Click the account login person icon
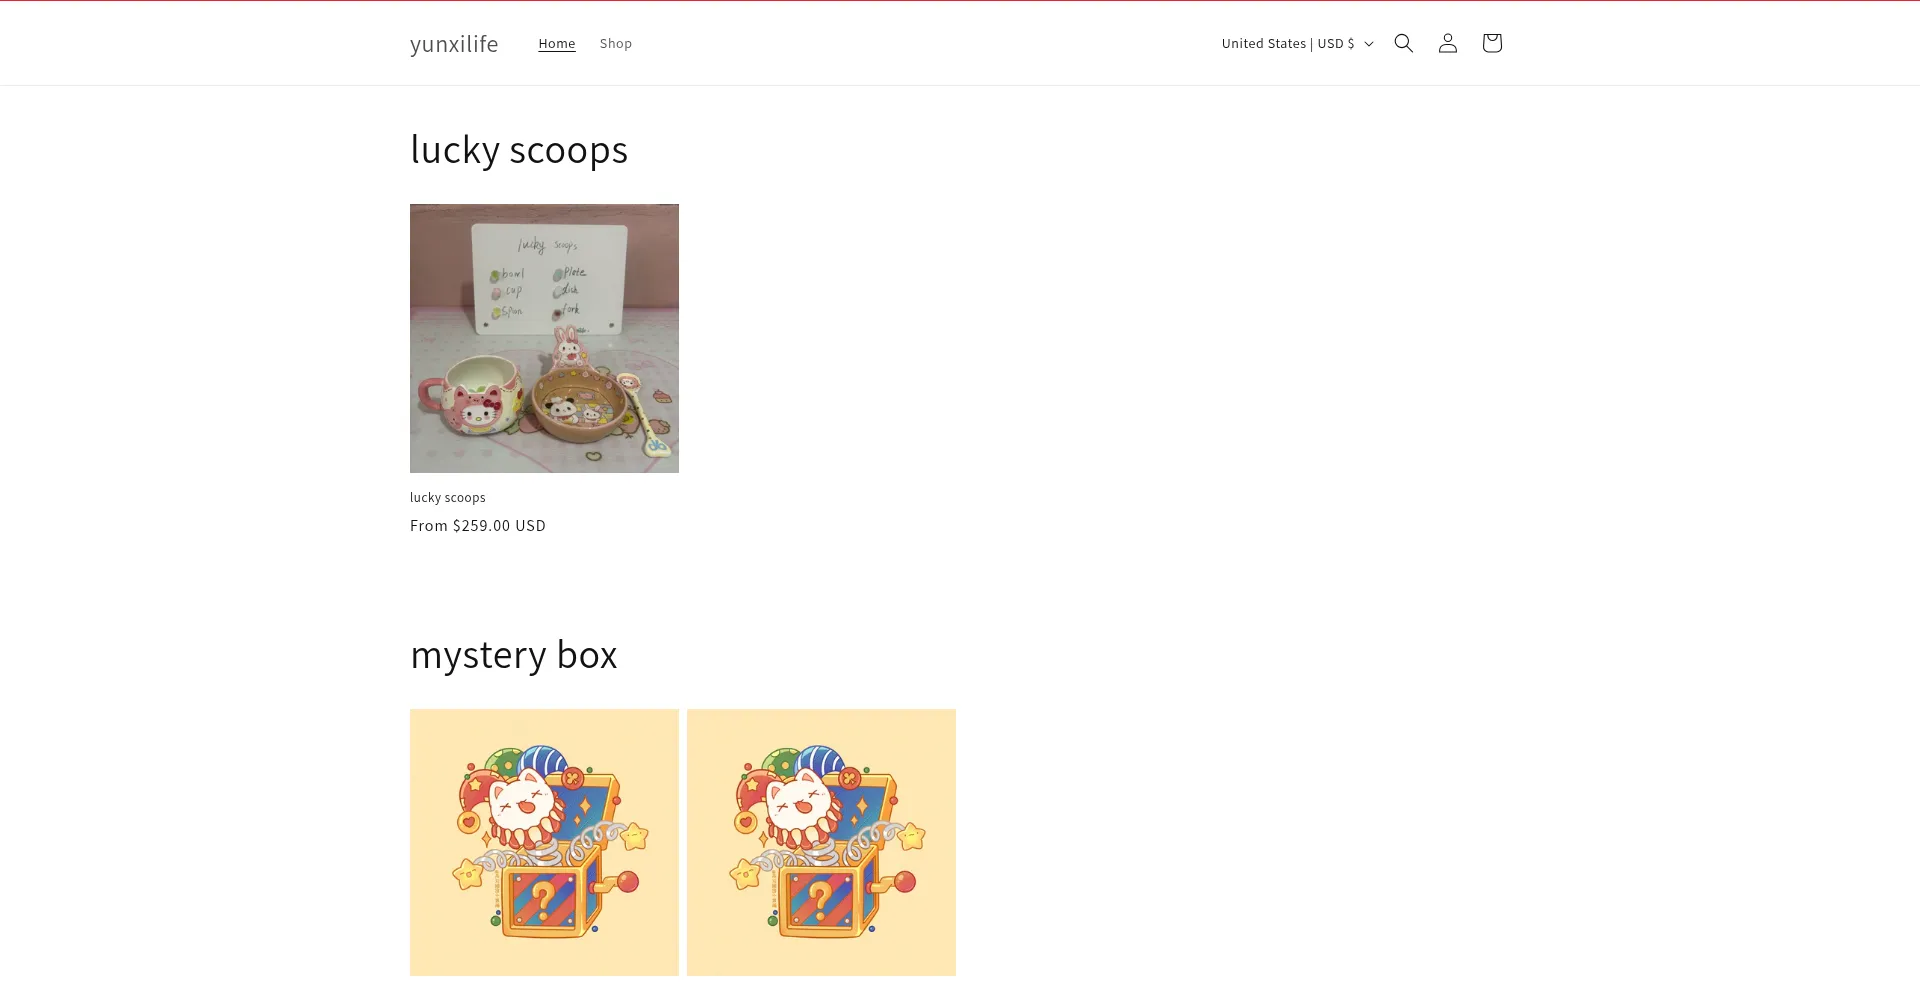This screenshot has height=993, width=1920. (1447, 43)
